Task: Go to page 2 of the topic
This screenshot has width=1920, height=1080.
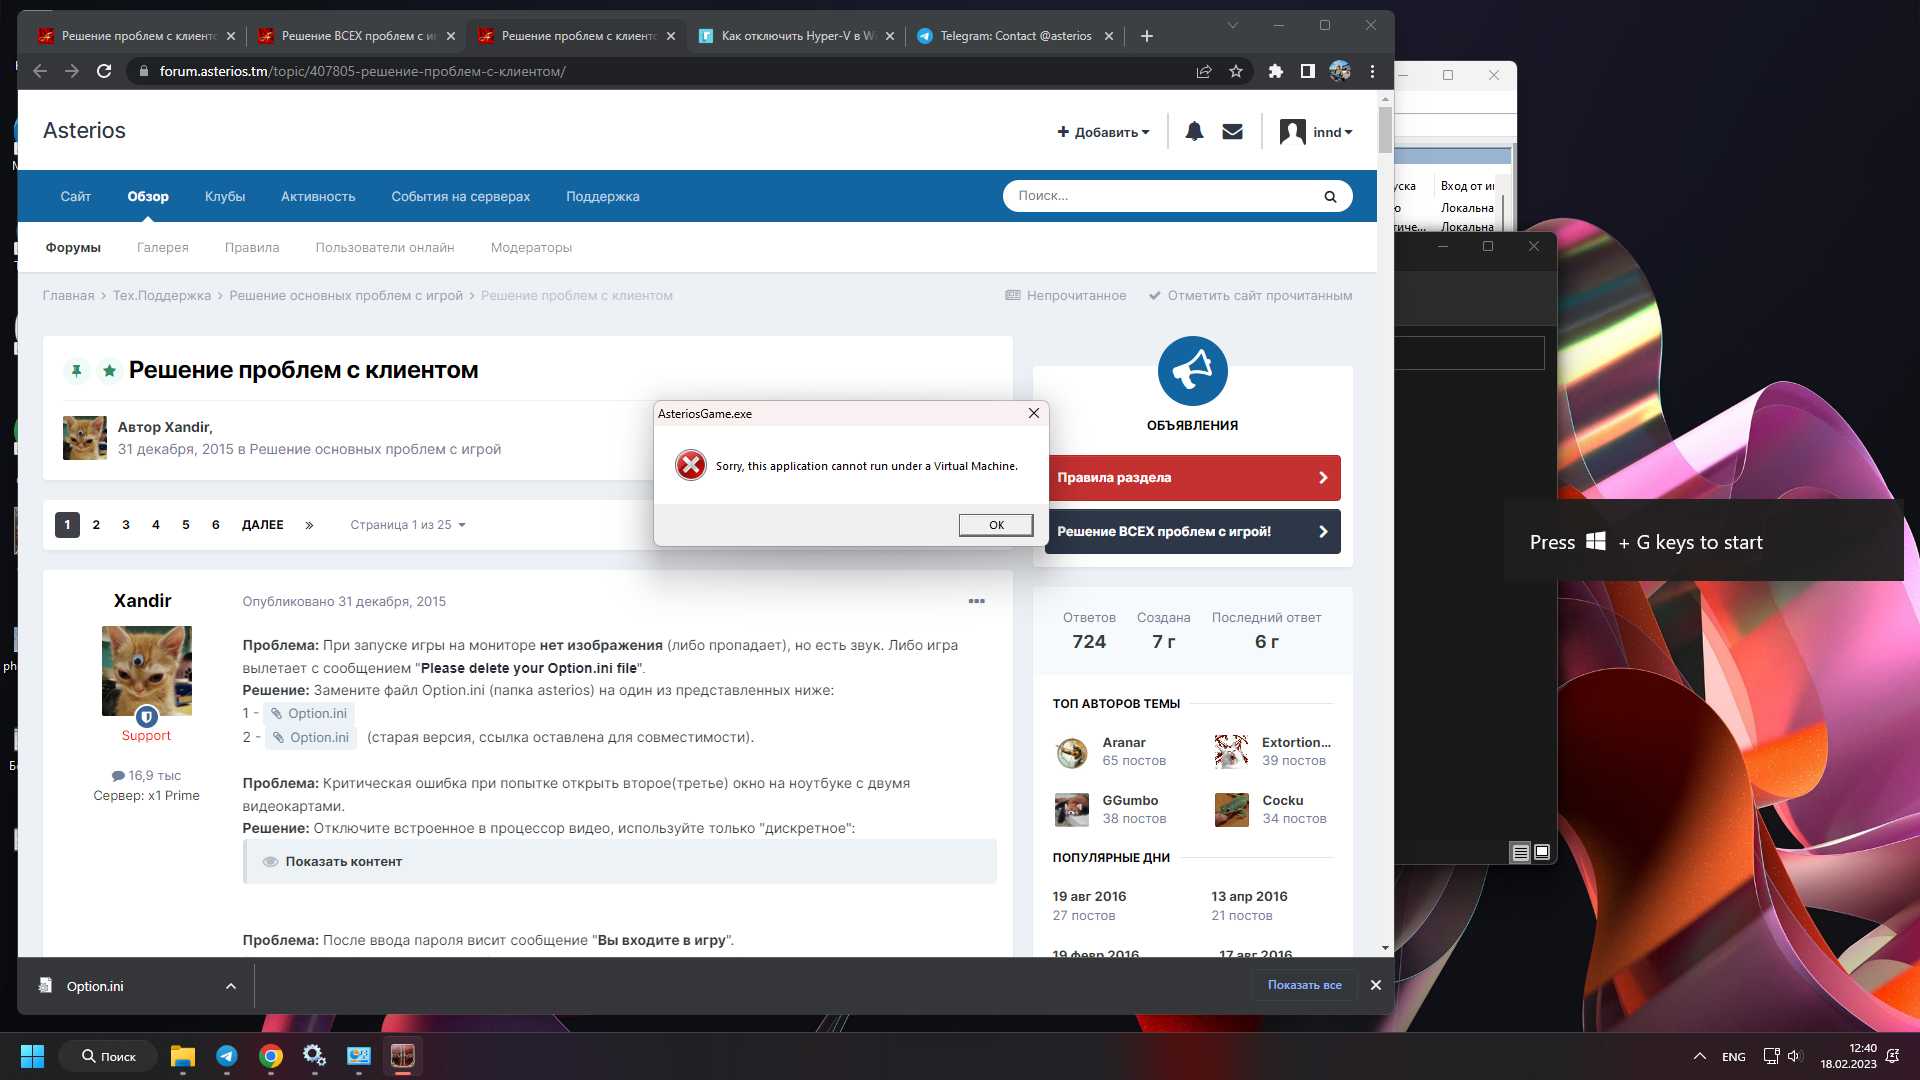Action: pos(96,525)
